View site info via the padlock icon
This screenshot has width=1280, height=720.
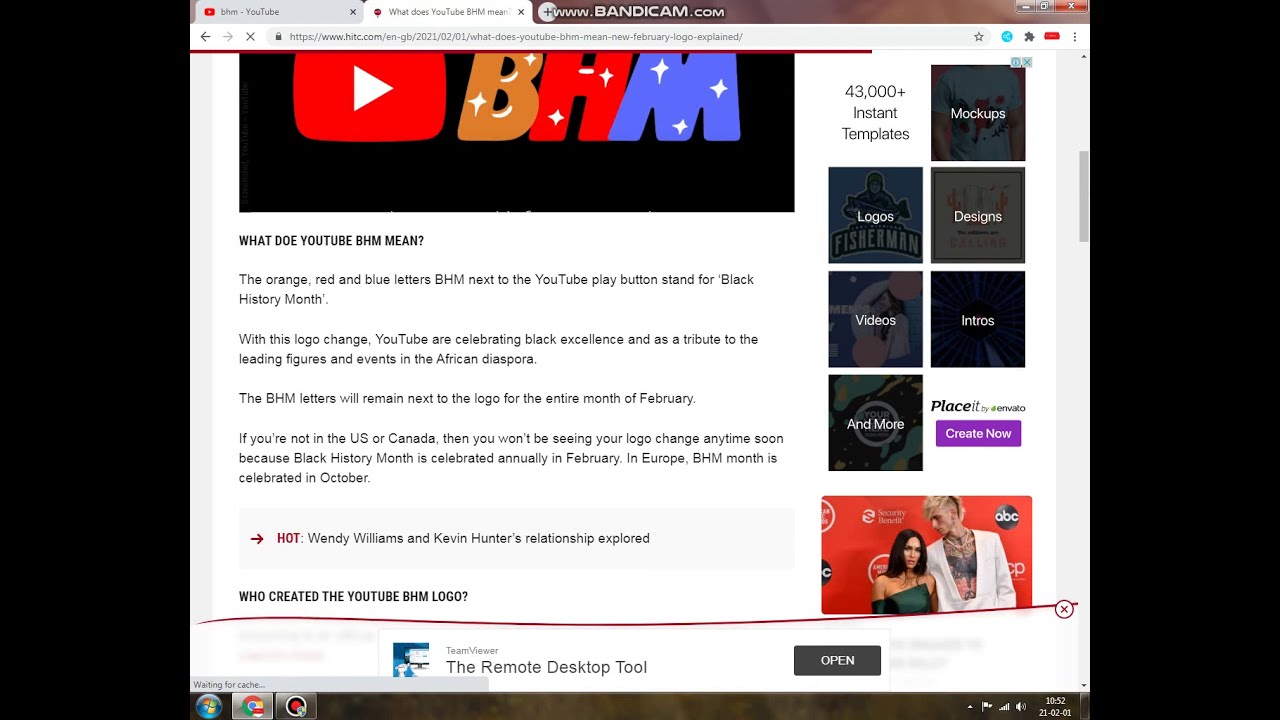278,36
